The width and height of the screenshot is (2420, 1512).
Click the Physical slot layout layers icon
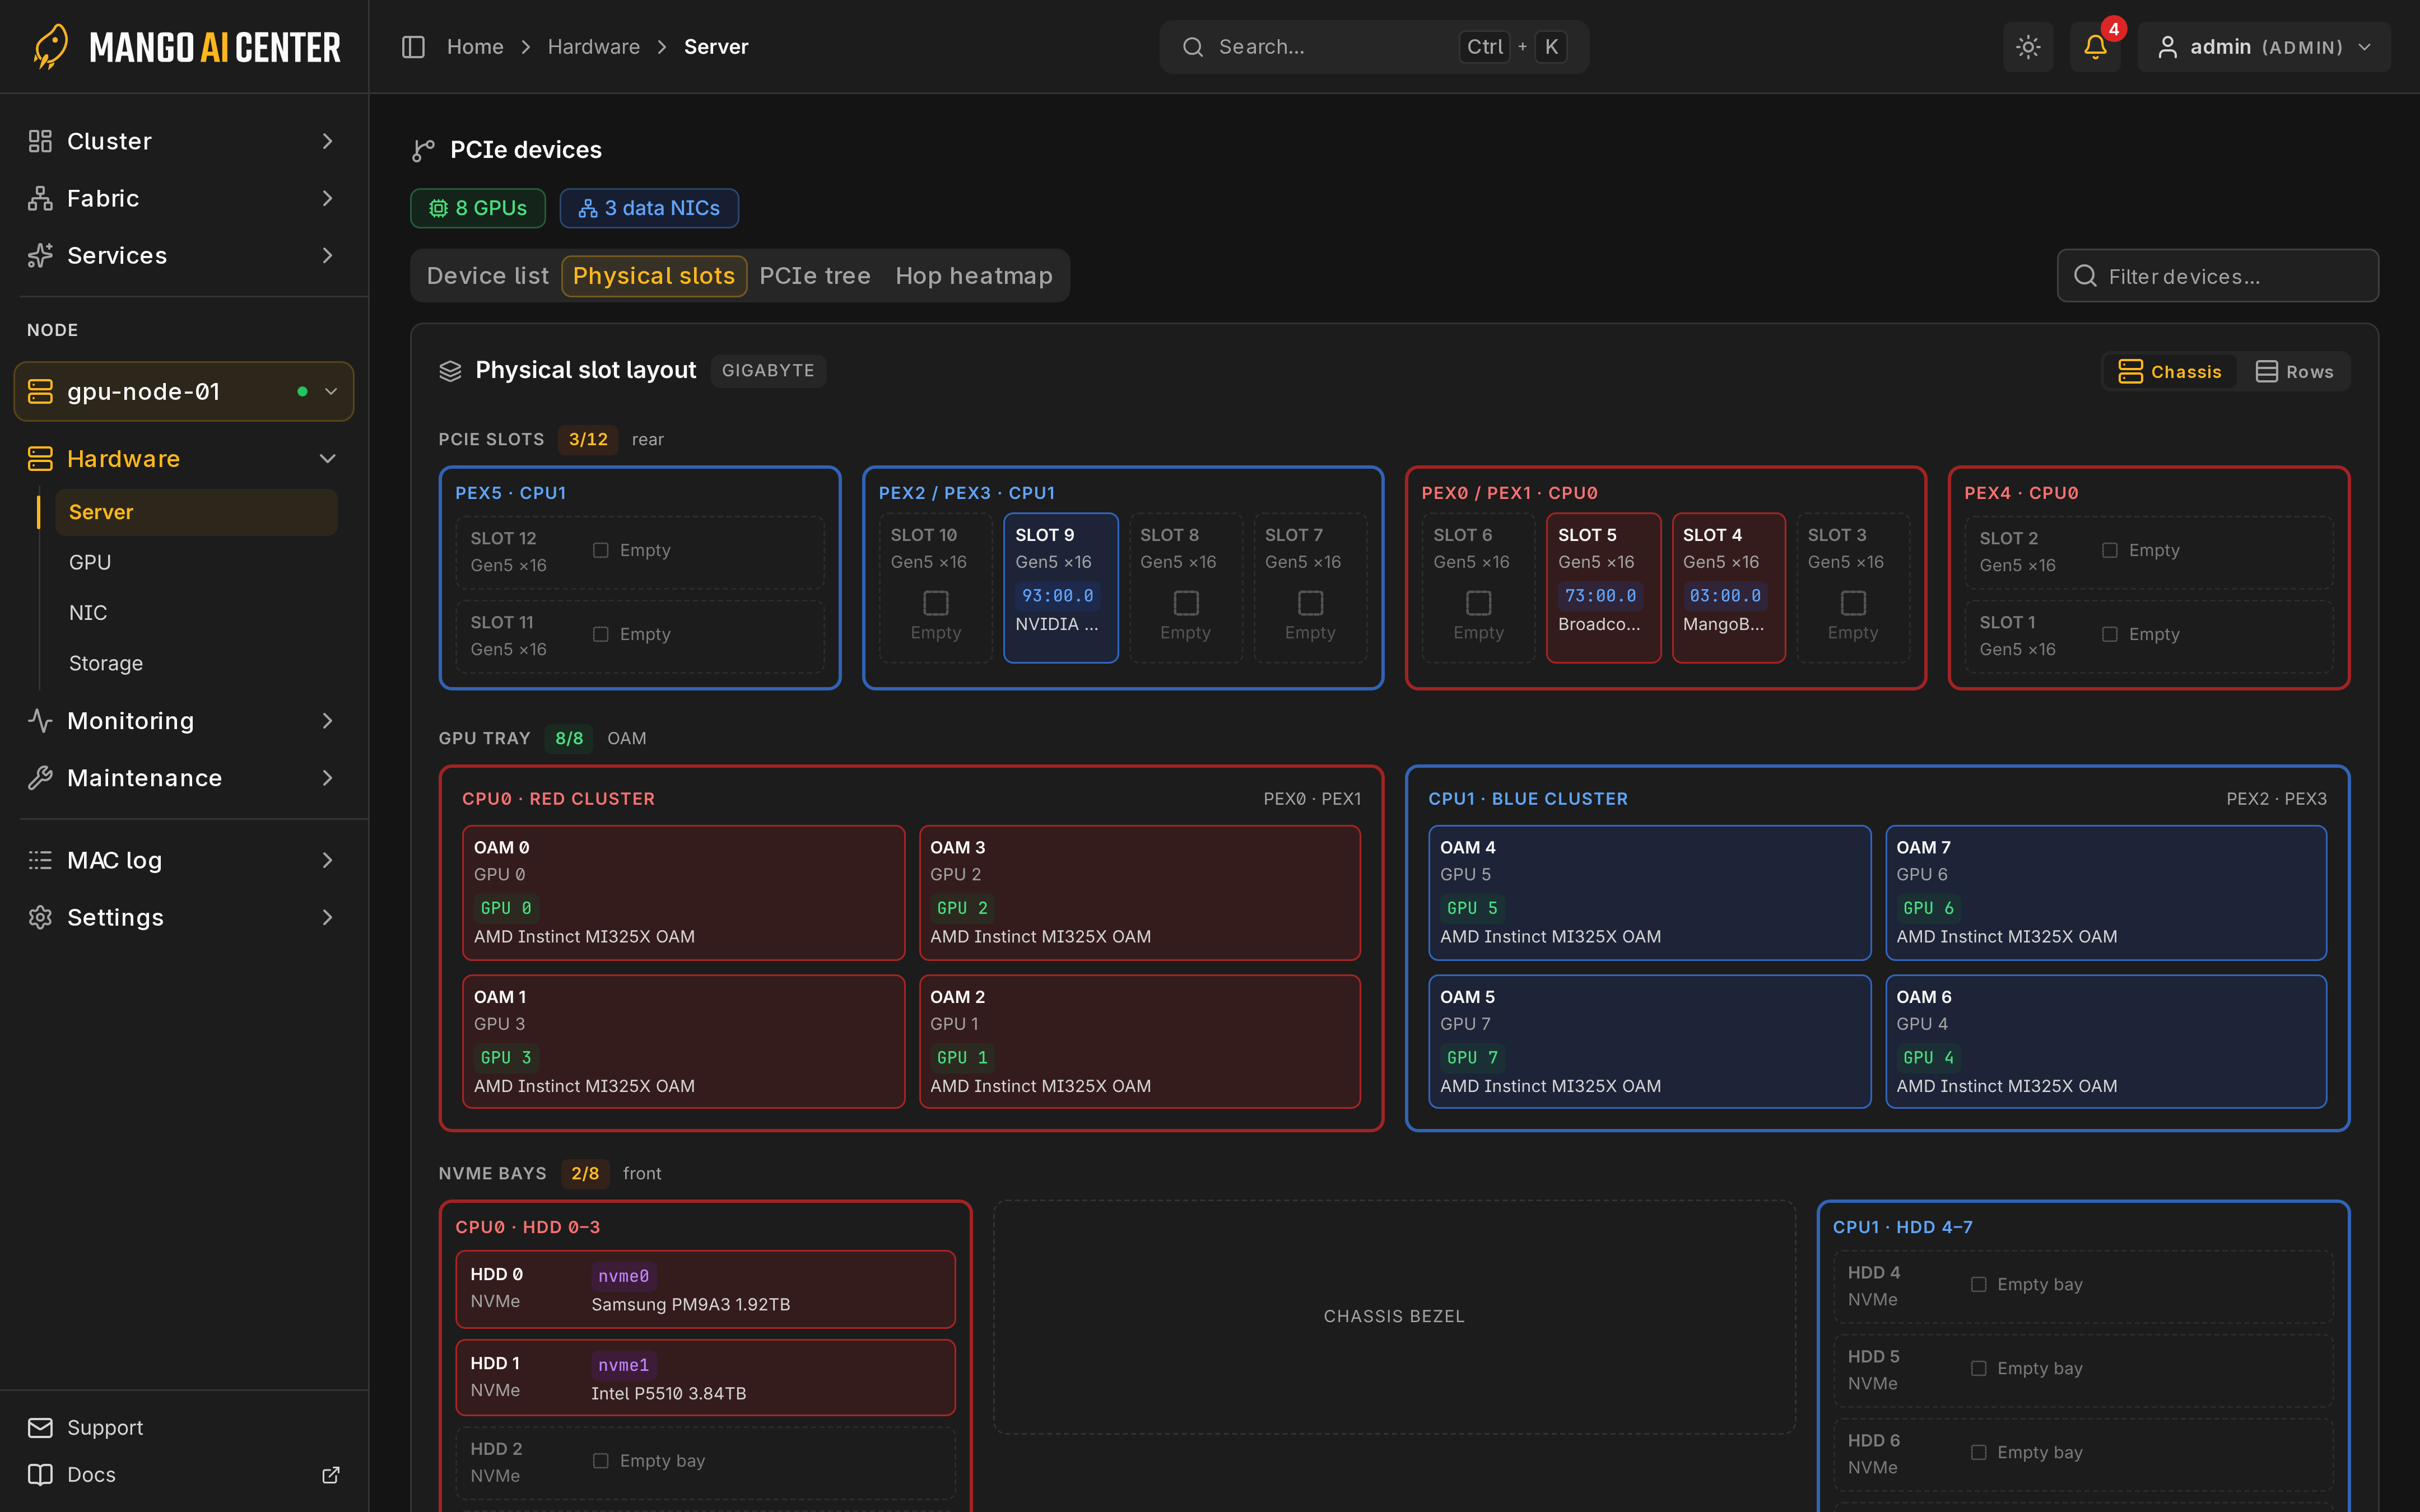click(450, 371)
